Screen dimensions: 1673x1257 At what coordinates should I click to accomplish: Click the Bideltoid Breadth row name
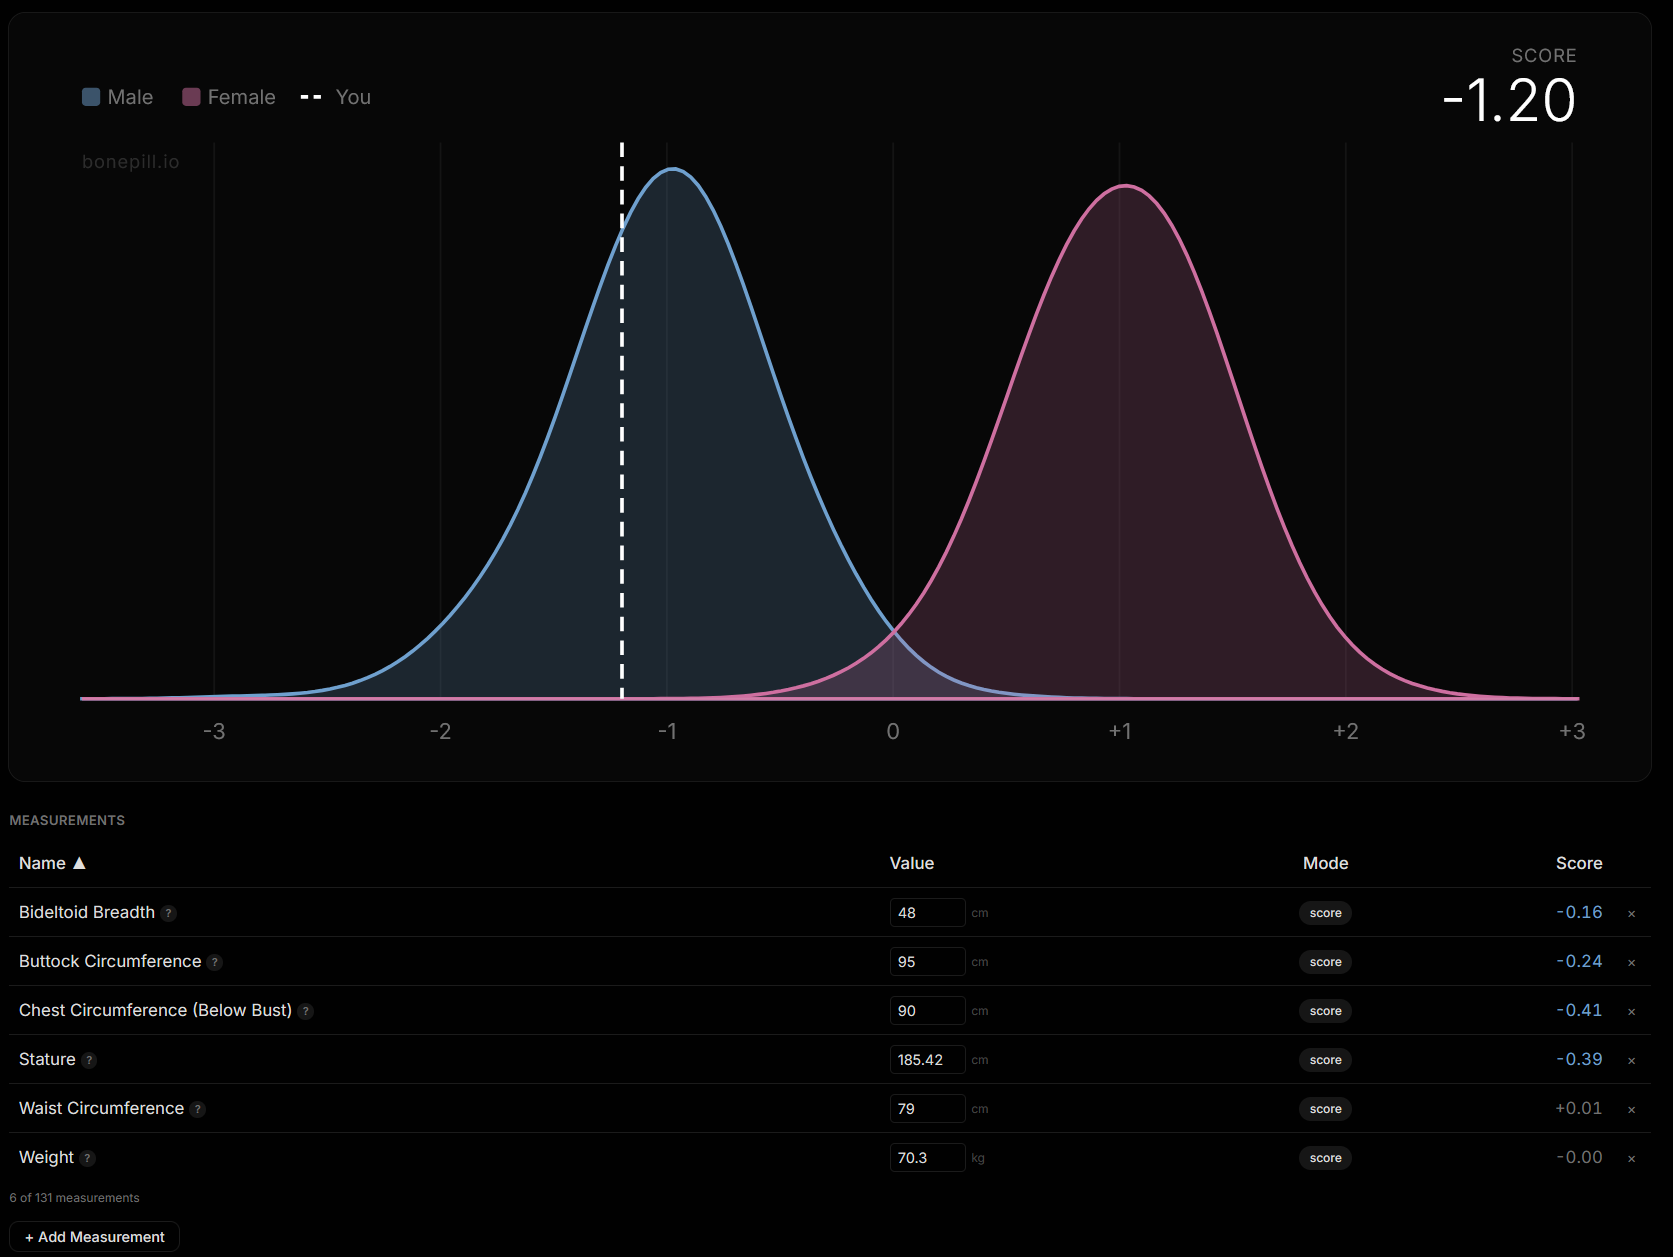[x=87, y=912]
